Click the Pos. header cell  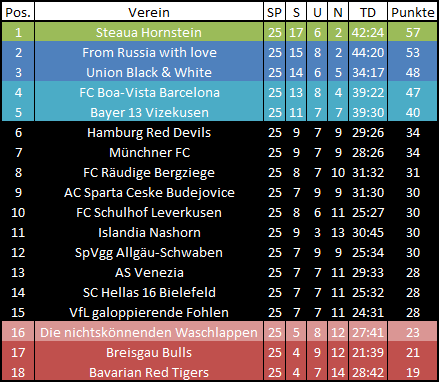click(x=18, y=12)
